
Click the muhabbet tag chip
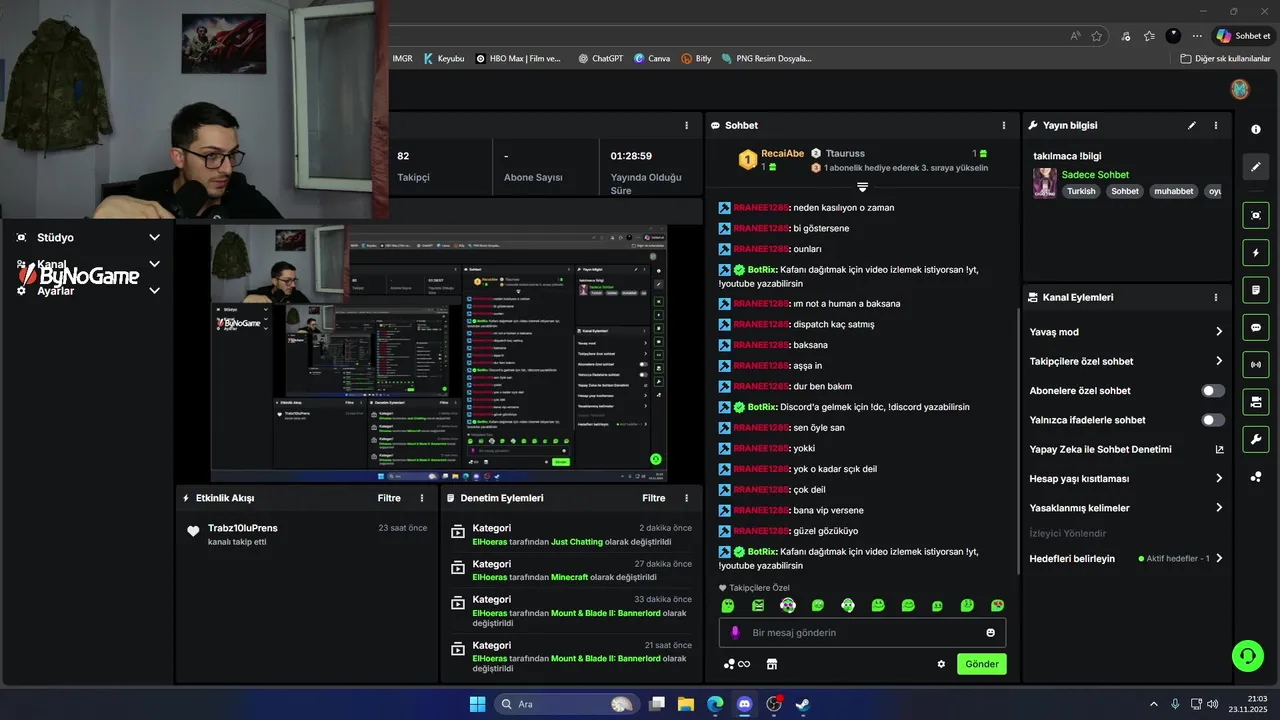click(1173, 191)
